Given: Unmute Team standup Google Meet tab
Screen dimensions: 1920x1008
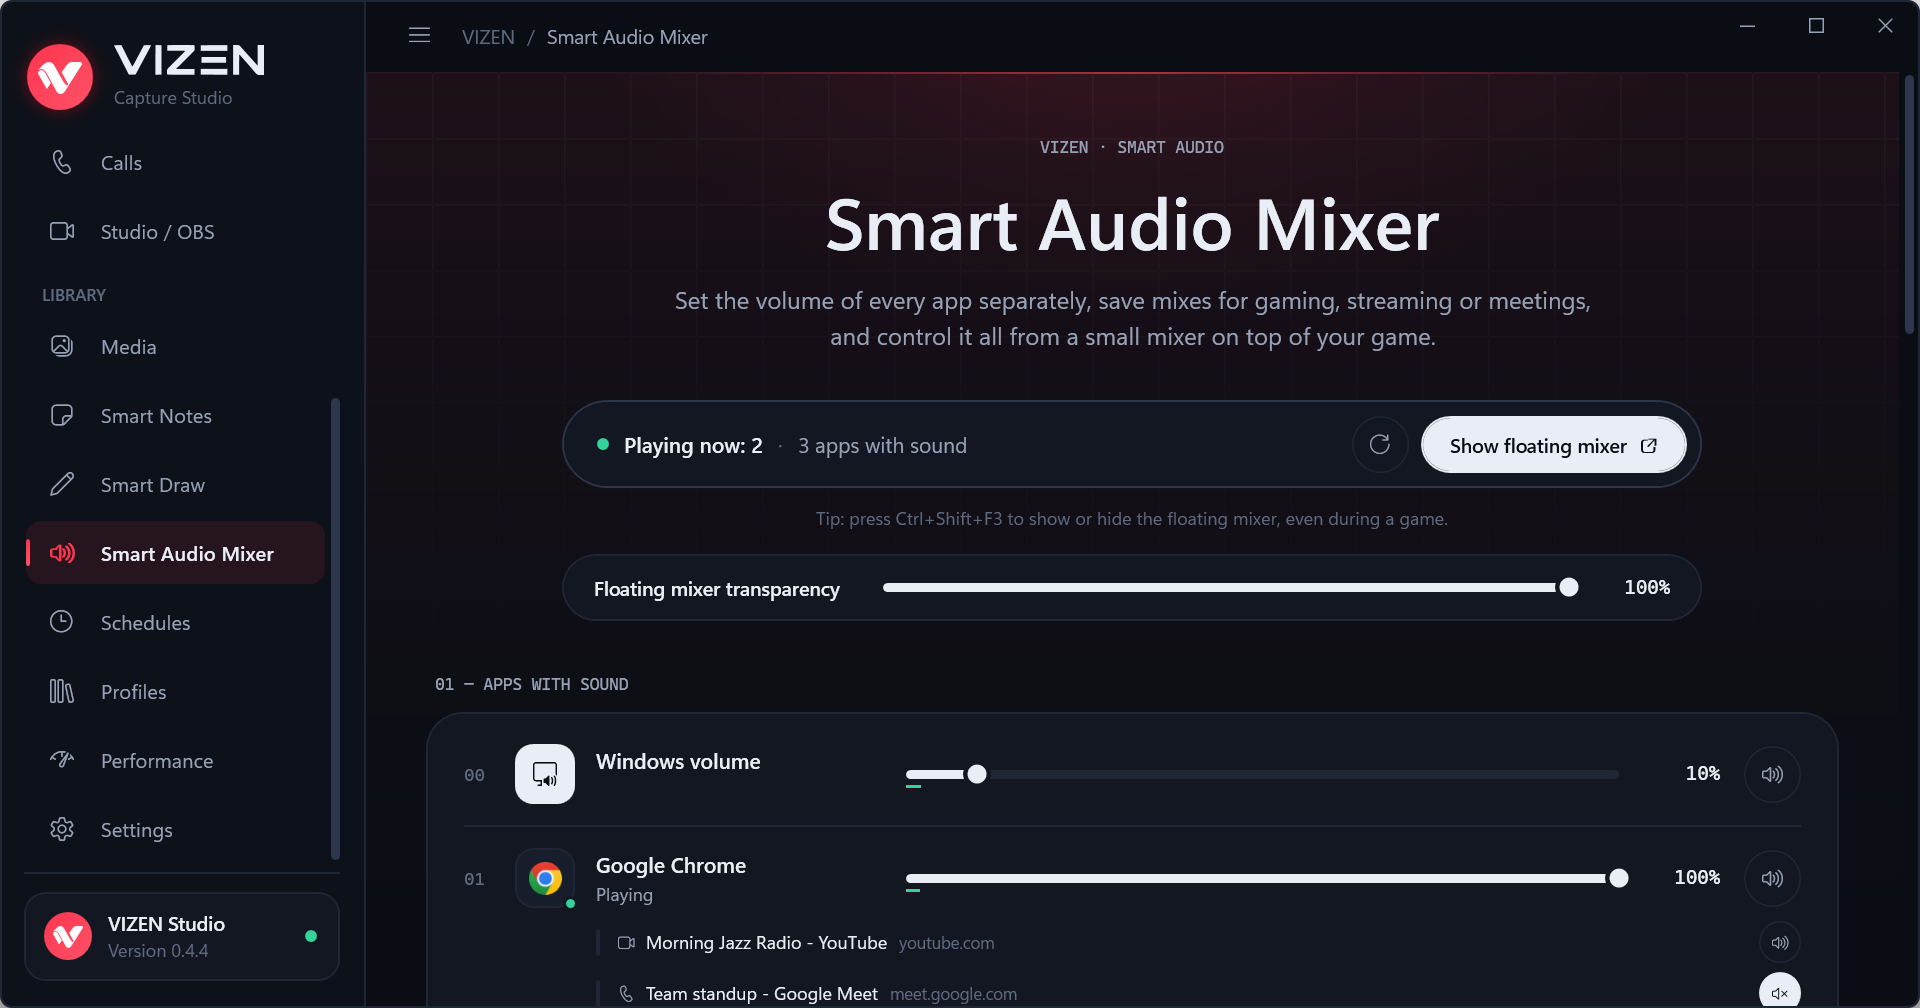Looking at the screenshot, I should [1780, 993].
